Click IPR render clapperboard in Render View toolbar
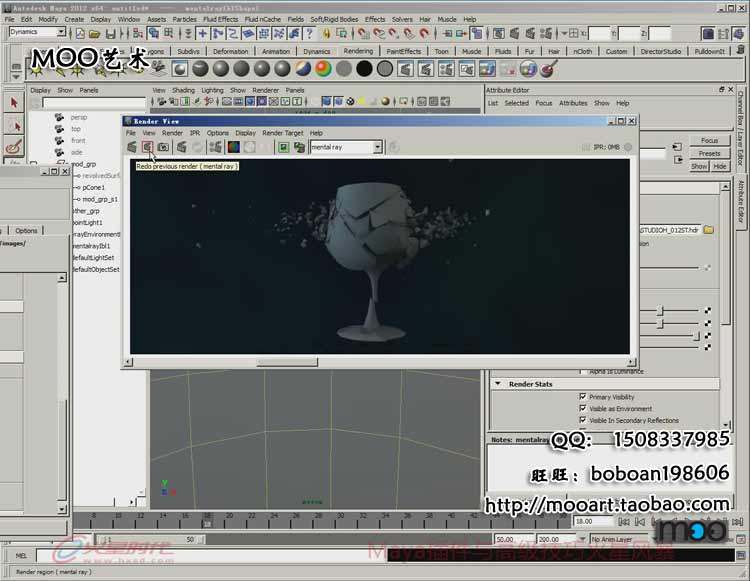The width and height of the screenshot is (750, 581). tap(182, 147)
